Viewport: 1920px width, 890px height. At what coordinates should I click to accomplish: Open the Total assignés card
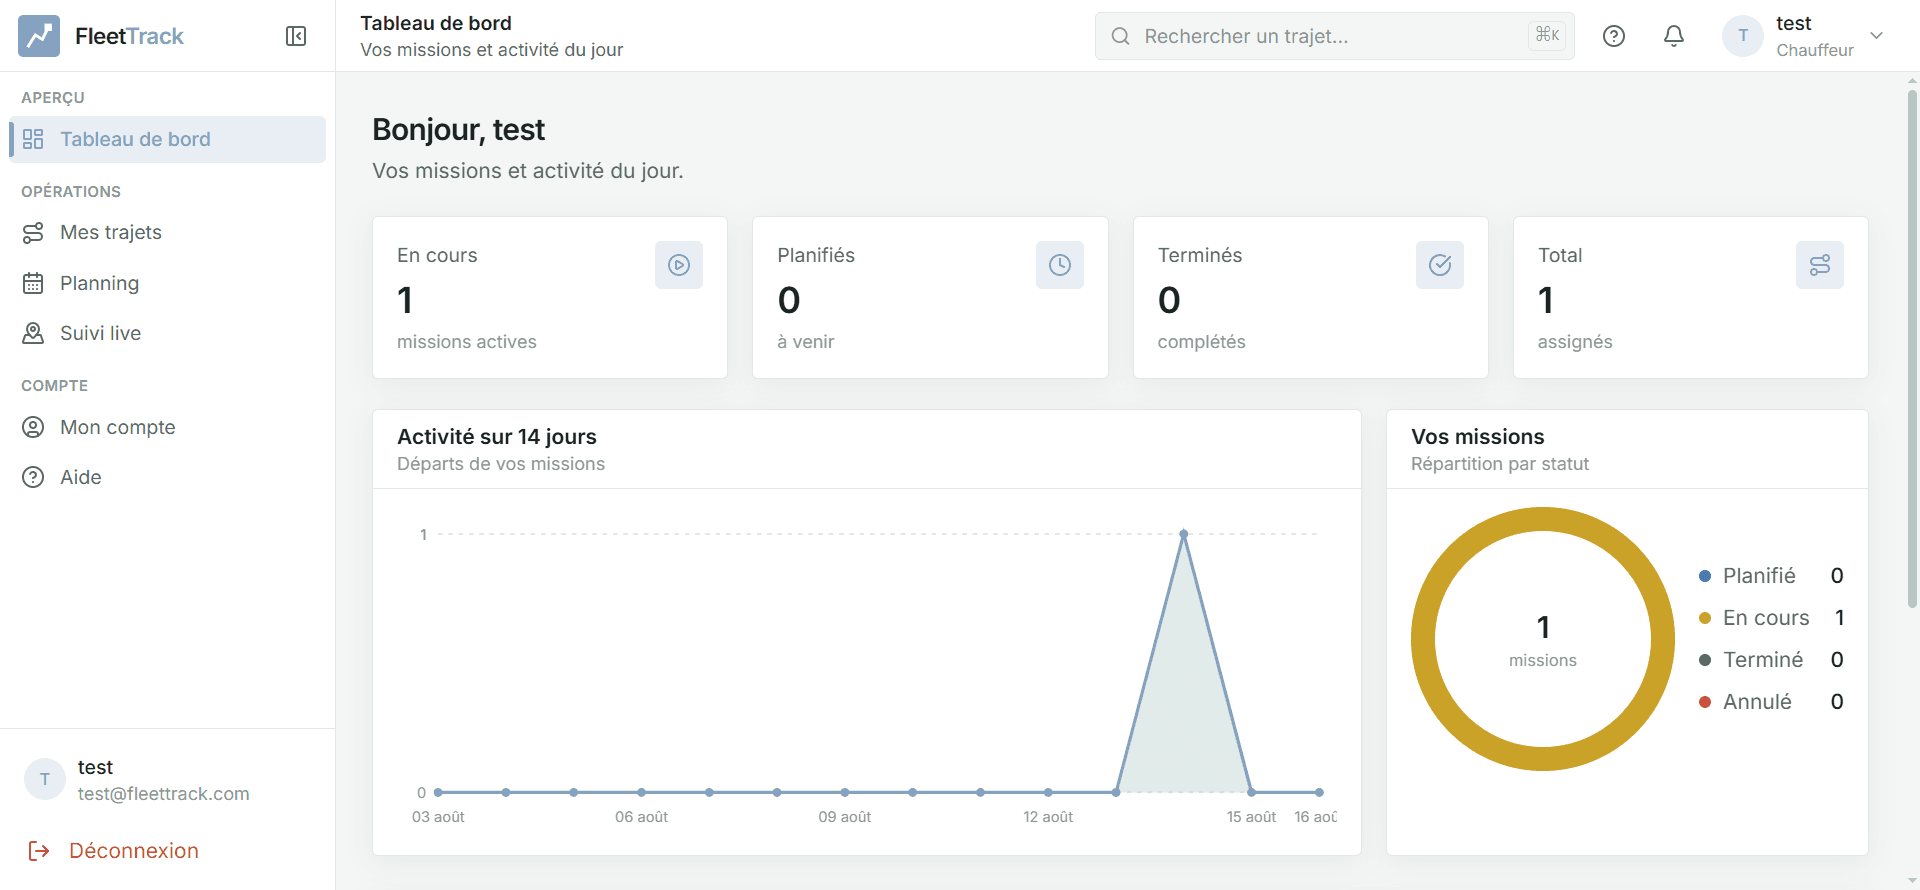coord(1691,297)
